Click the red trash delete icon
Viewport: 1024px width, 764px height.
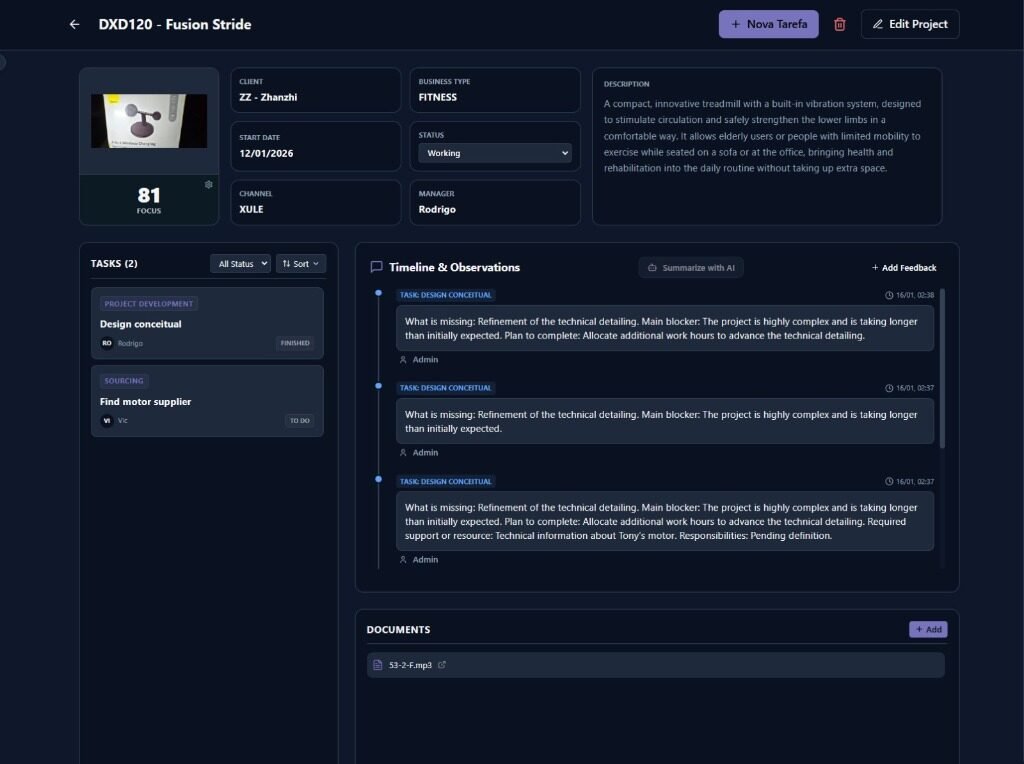[840, 24]
